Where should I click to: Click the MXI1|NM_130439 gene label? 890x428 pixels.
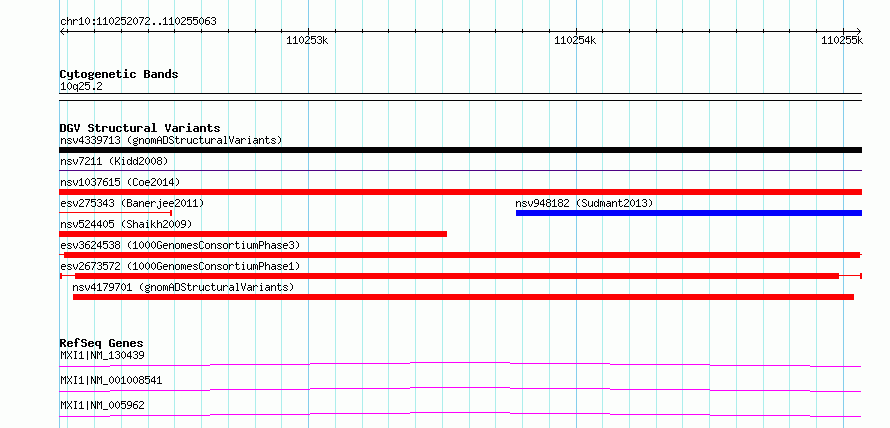tap(102, 355)
